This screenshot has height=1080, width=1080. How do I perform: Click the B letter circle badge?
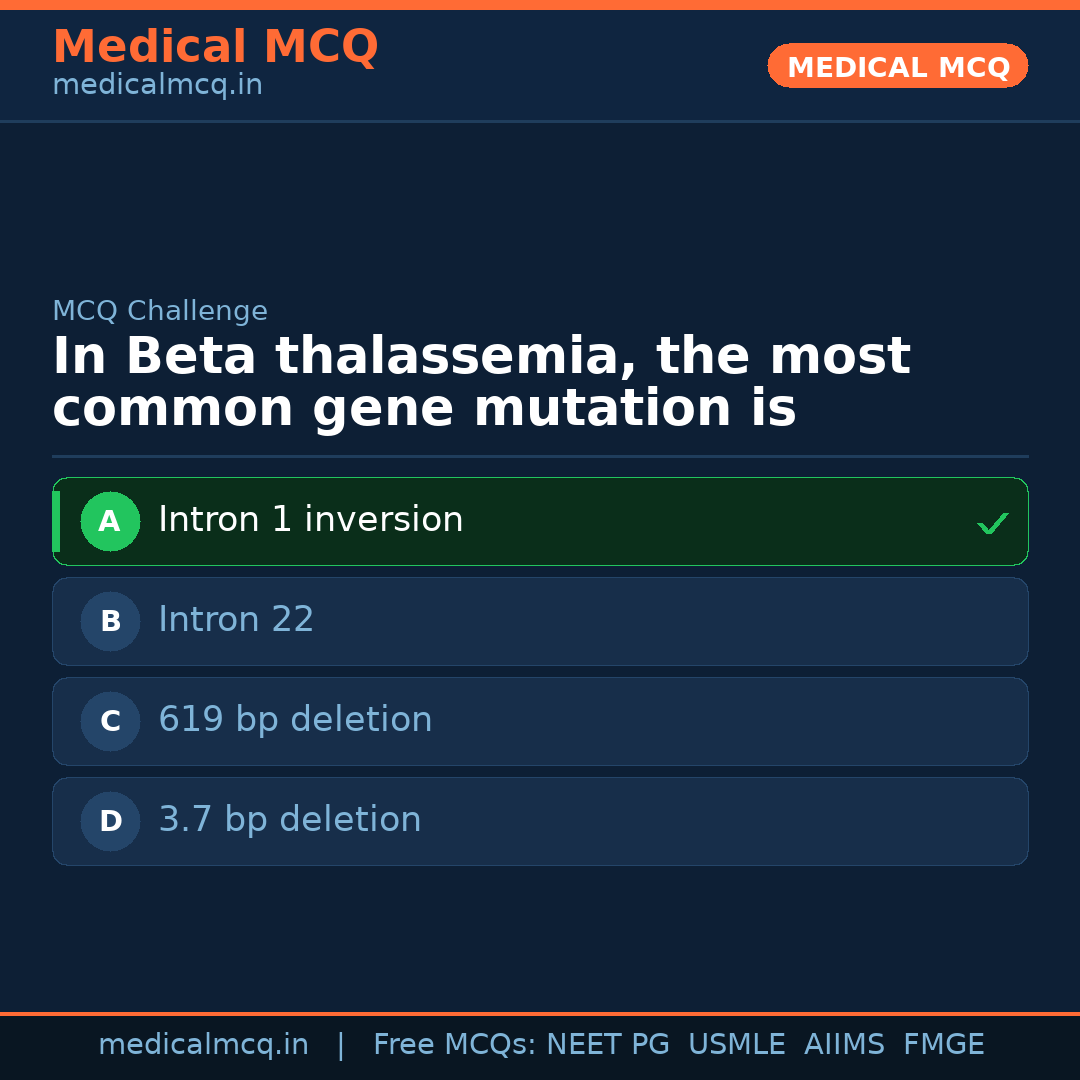110,621
